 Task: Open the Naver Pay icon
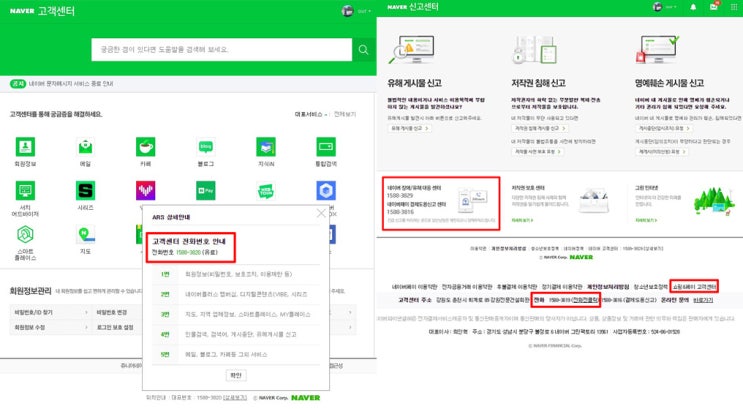(x=206, y=191)
